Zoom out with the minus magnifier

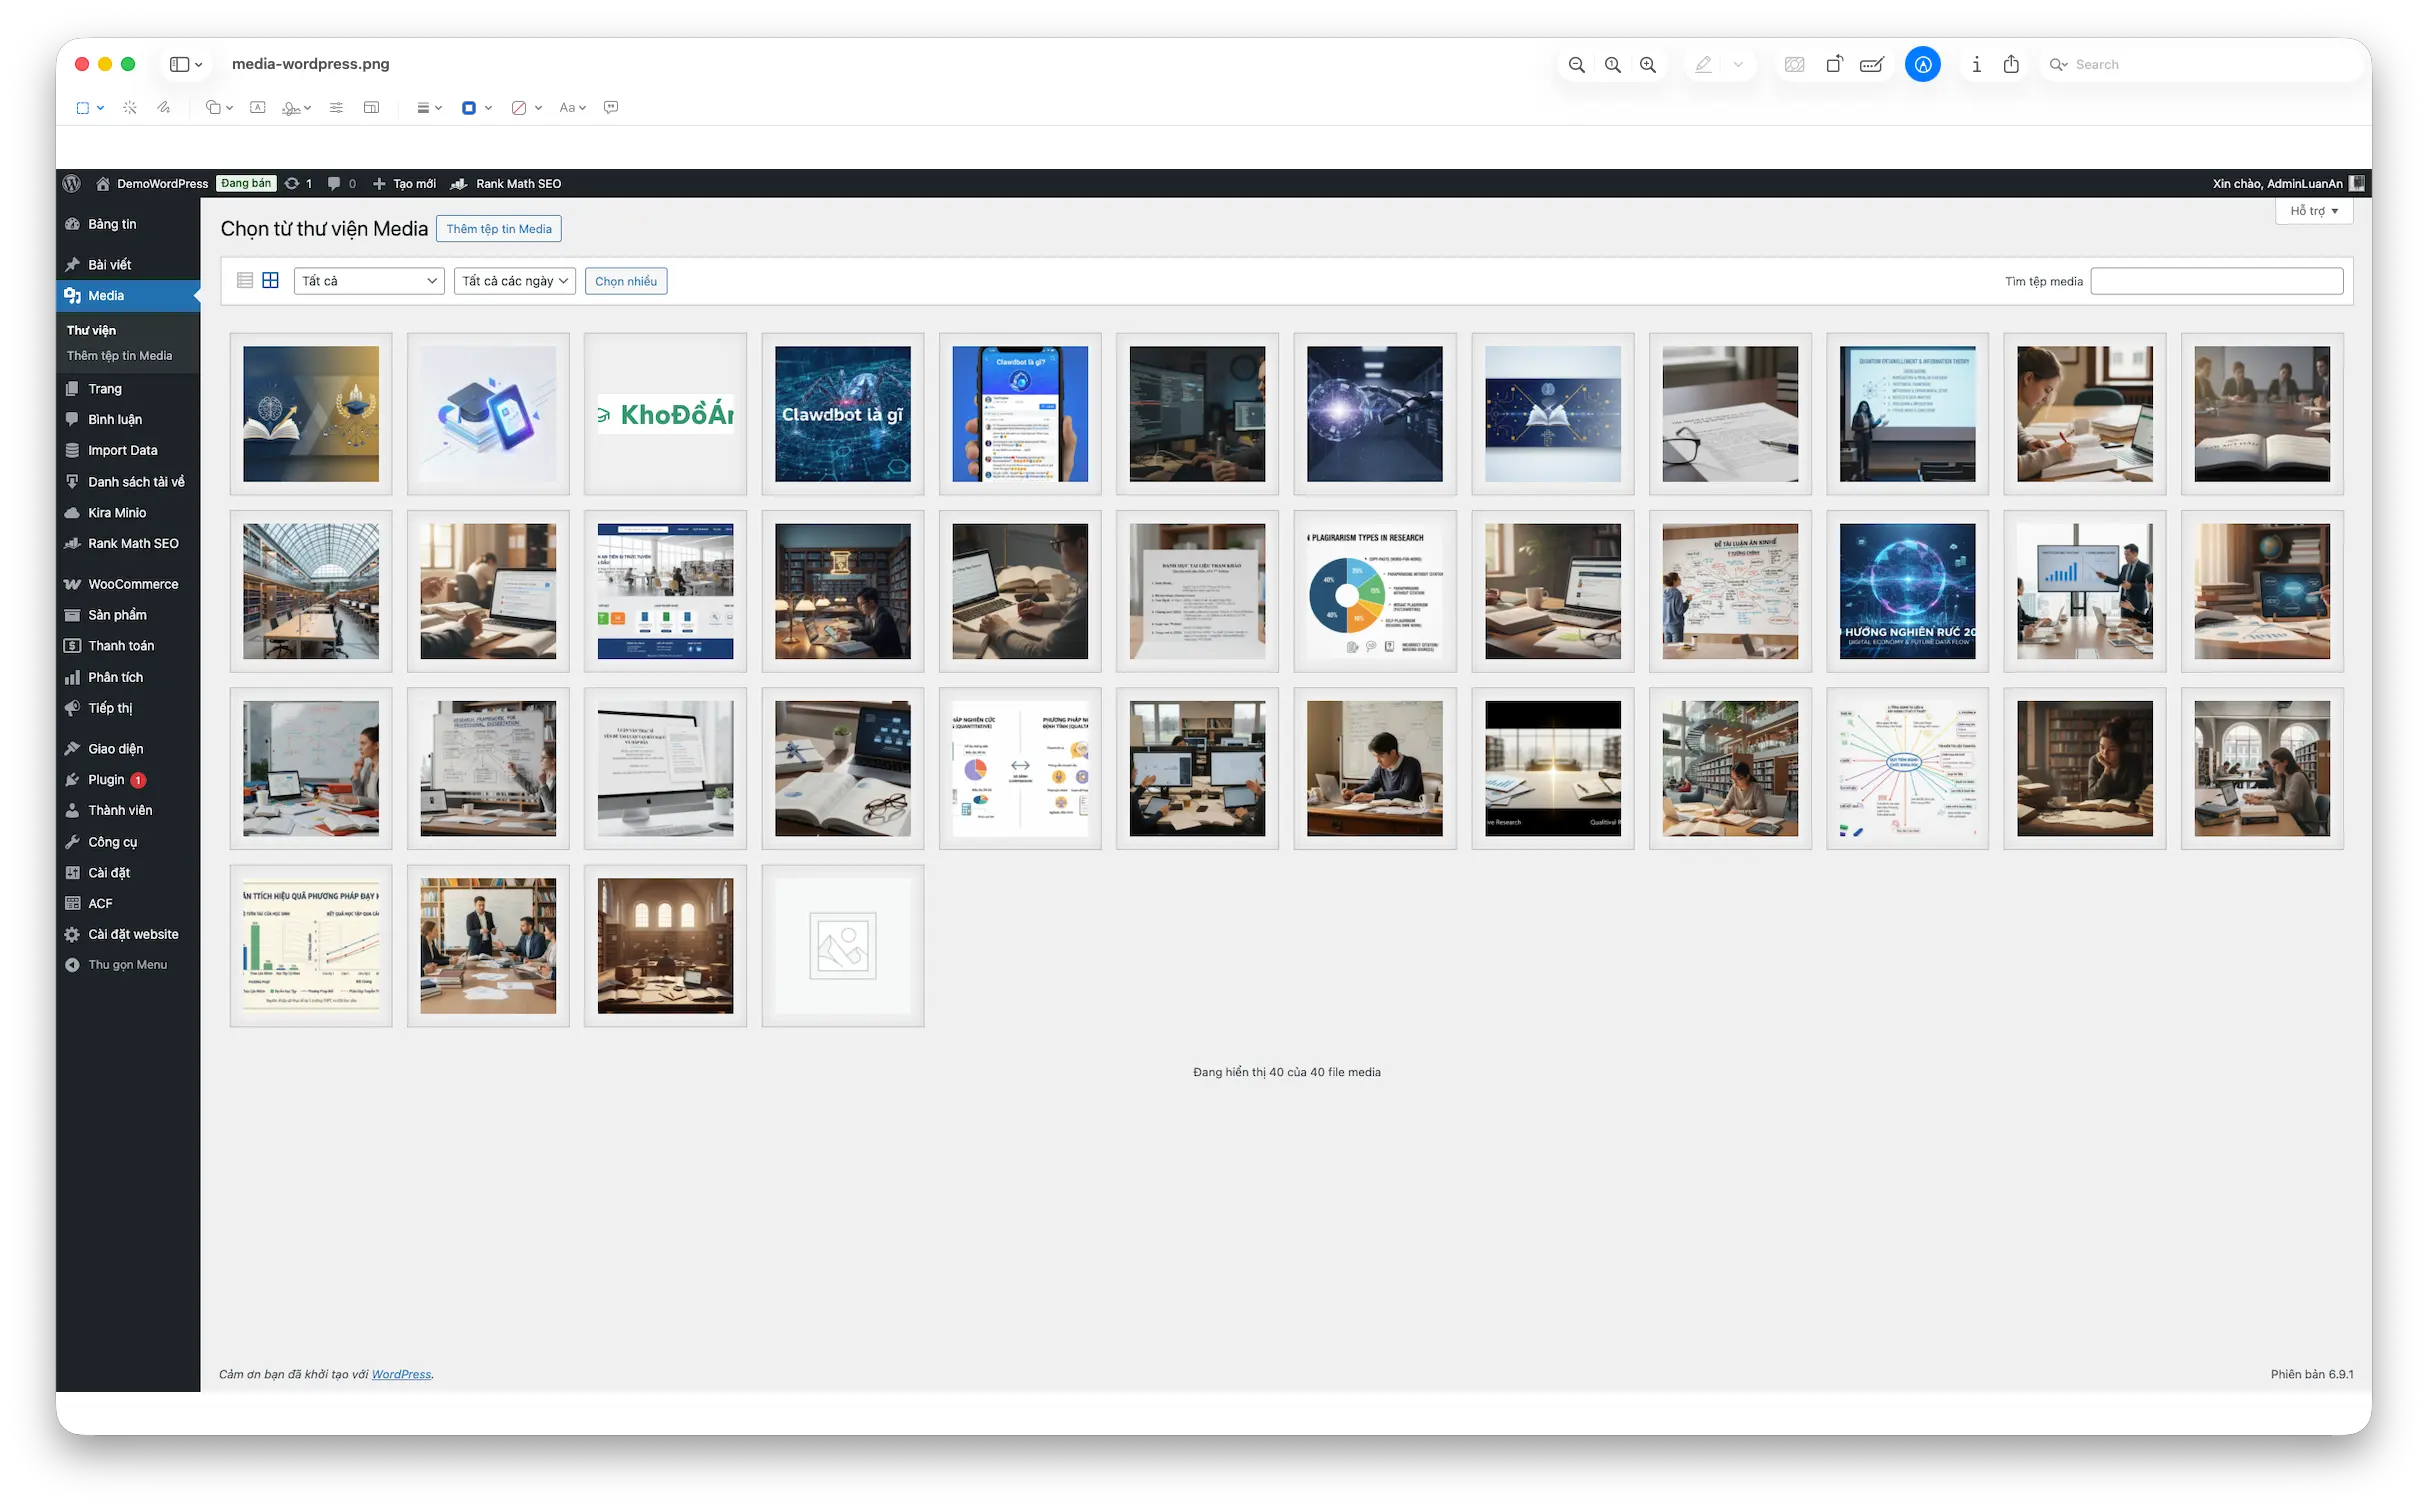[x=1577, y=64]
